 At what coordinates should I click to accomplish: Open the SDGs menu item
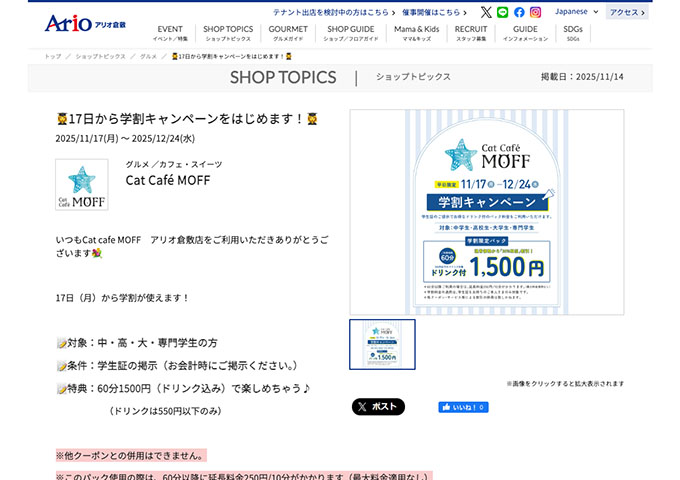click(x=573, y=33)
